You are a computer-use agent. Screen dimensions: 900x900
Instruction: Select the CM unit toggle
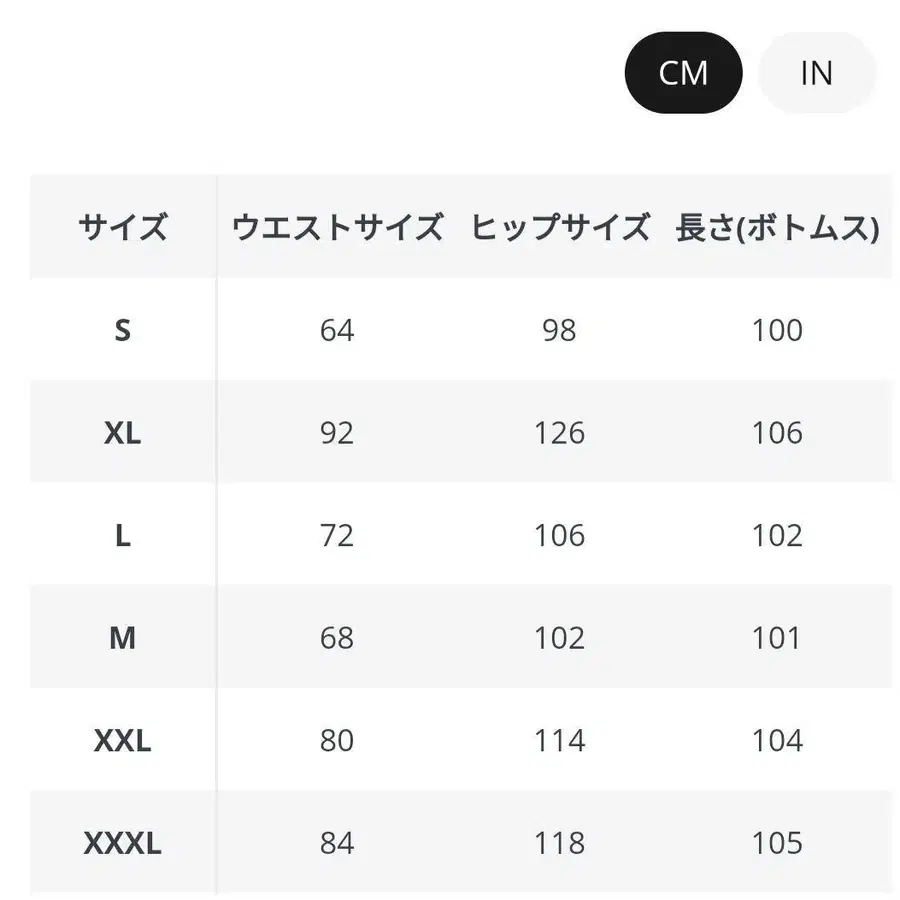coord(683,73)
